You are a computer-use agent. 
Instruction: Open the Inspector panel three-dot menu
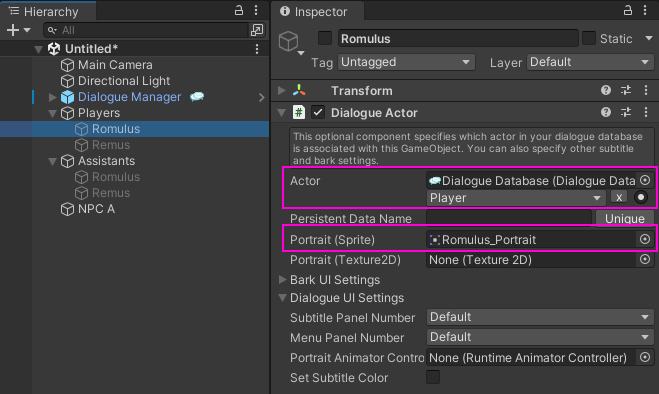click(645, 11)
